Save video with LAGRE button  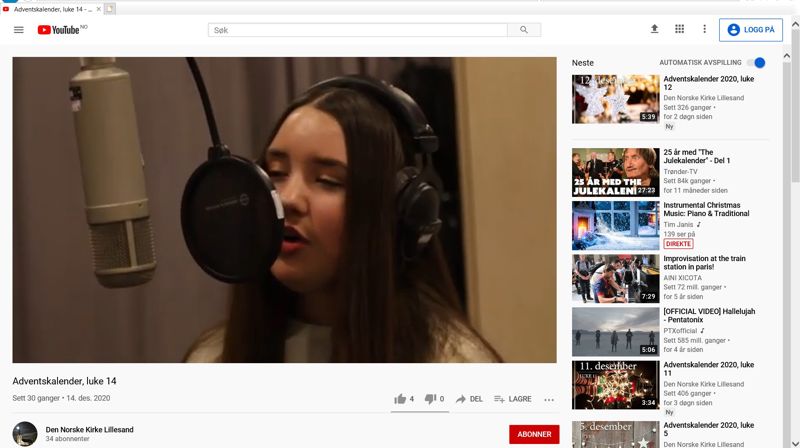[x=513, y=399]
